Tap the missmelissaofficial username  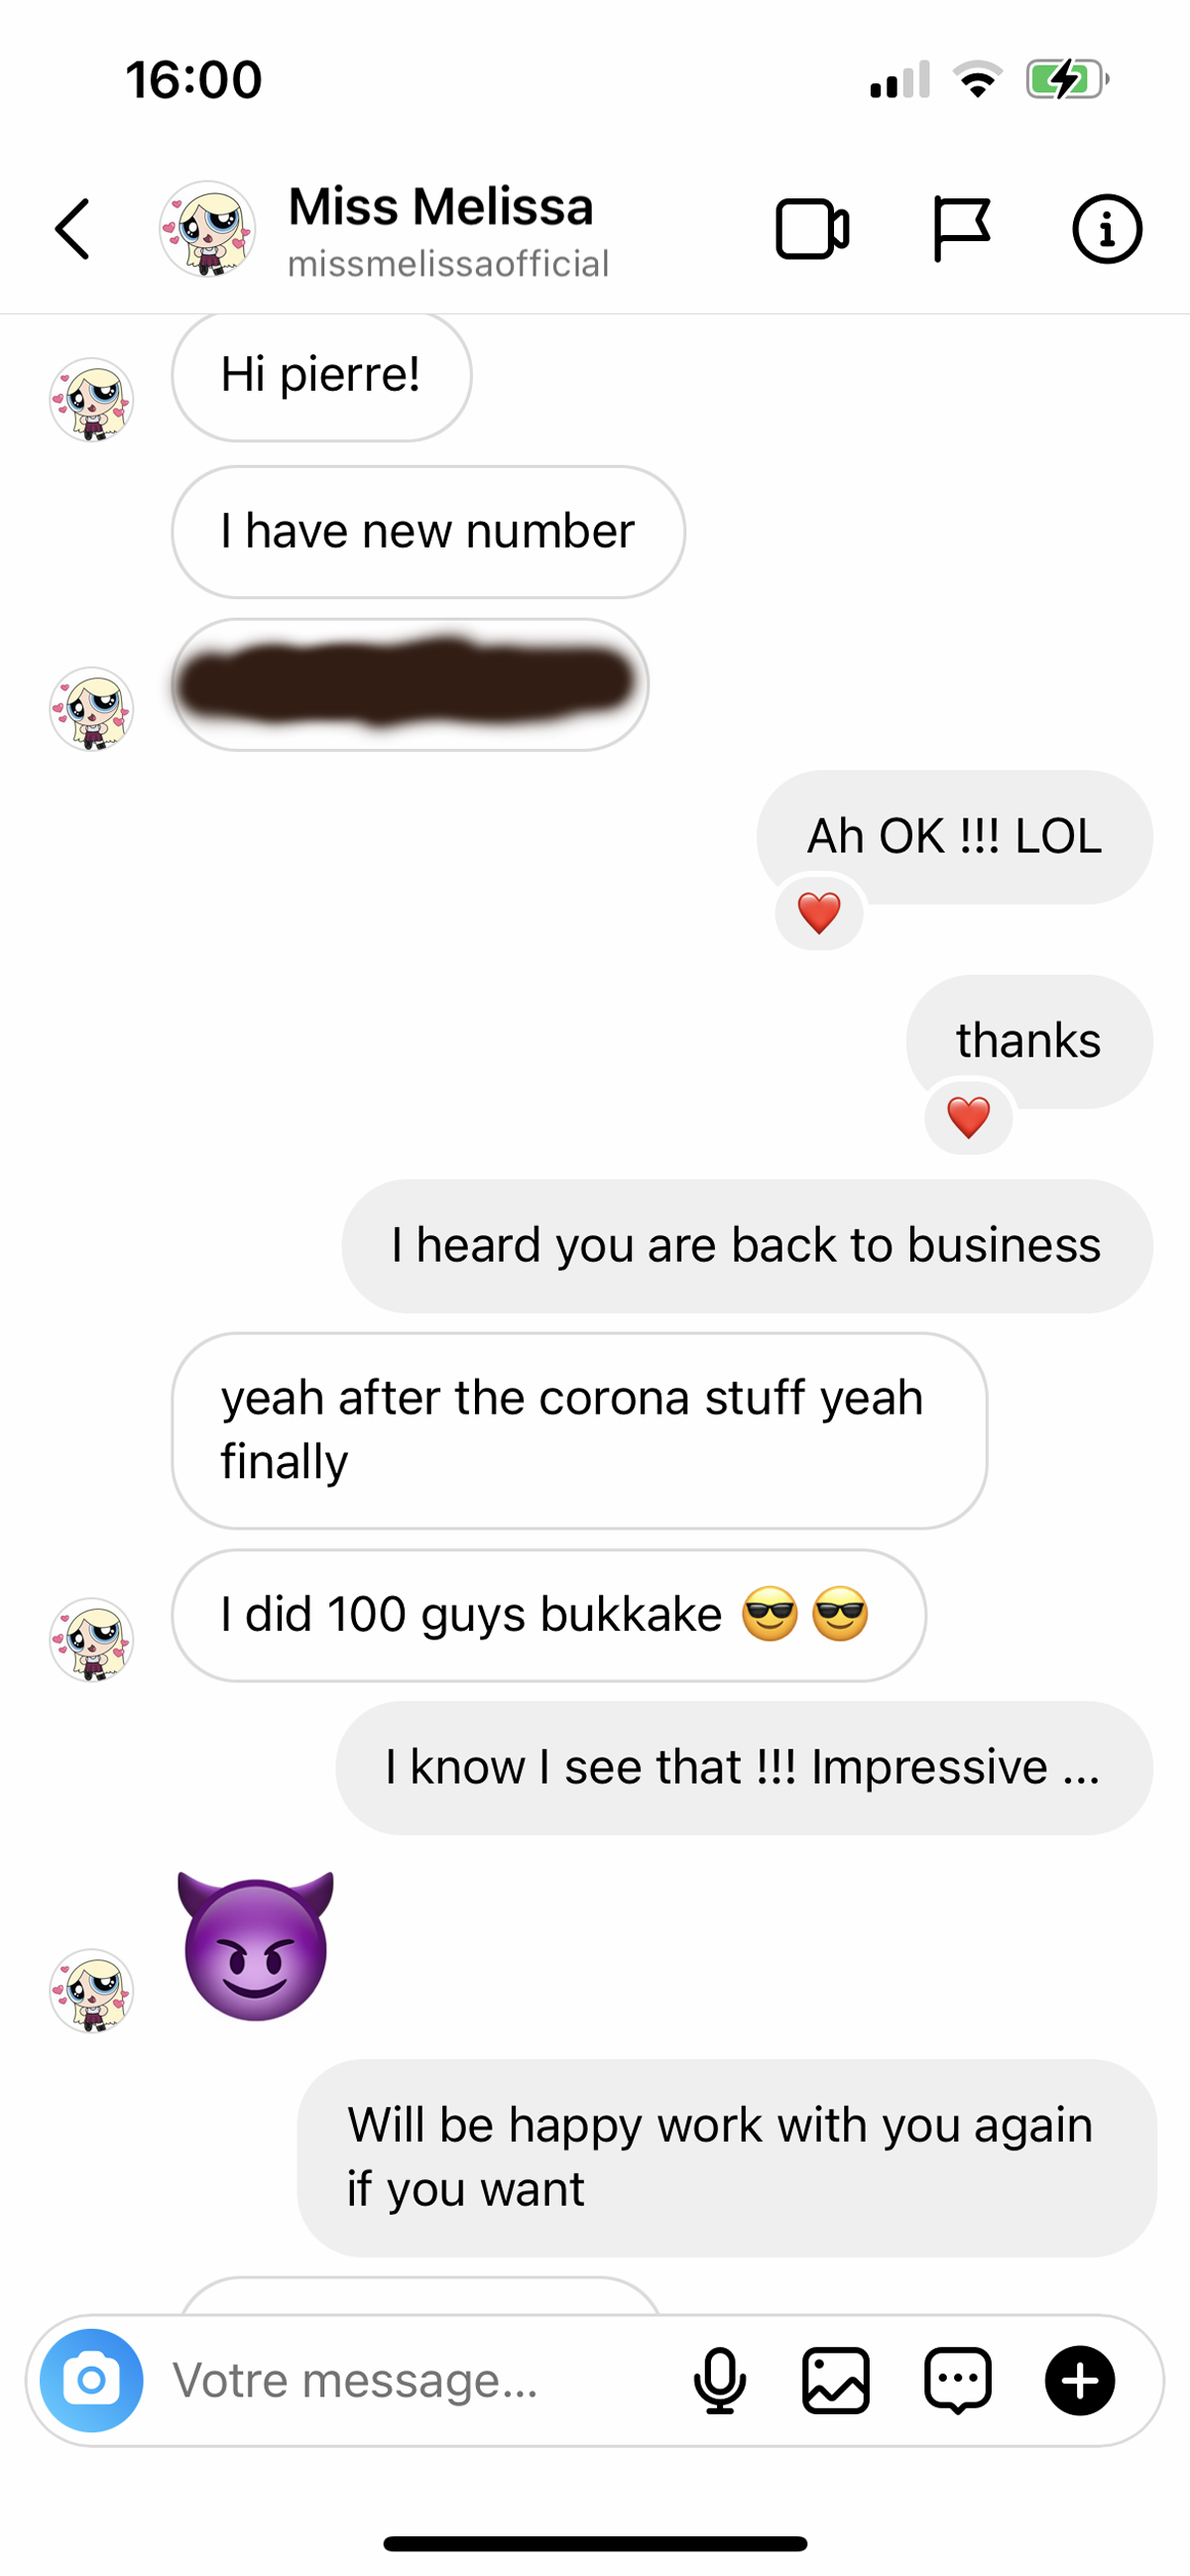[448, 264]
